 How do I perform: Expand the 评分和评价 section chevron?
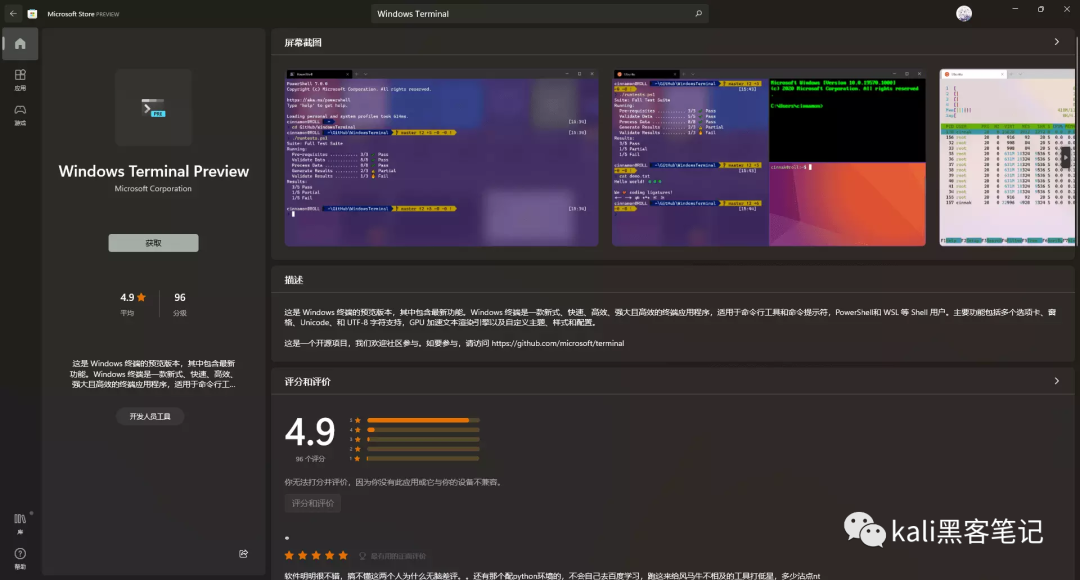click(1057, 381)
